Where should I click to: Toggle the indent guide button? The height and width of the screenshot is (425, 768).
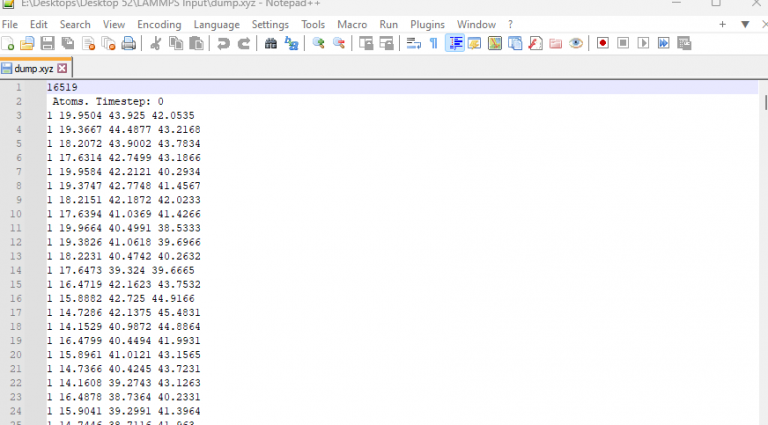pyautogui.click(x=455, y=43)
